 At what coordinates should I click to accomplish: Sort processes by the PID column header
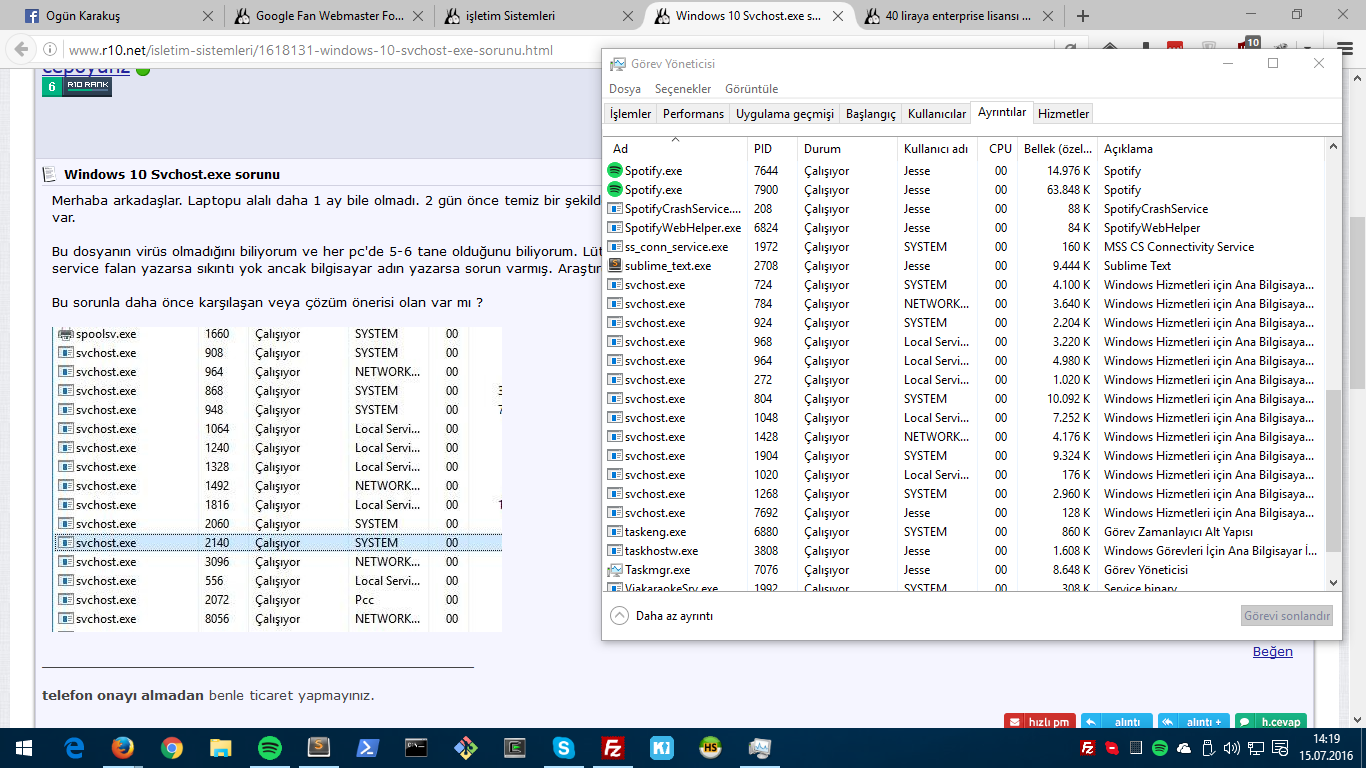click(x=772, y=148)
